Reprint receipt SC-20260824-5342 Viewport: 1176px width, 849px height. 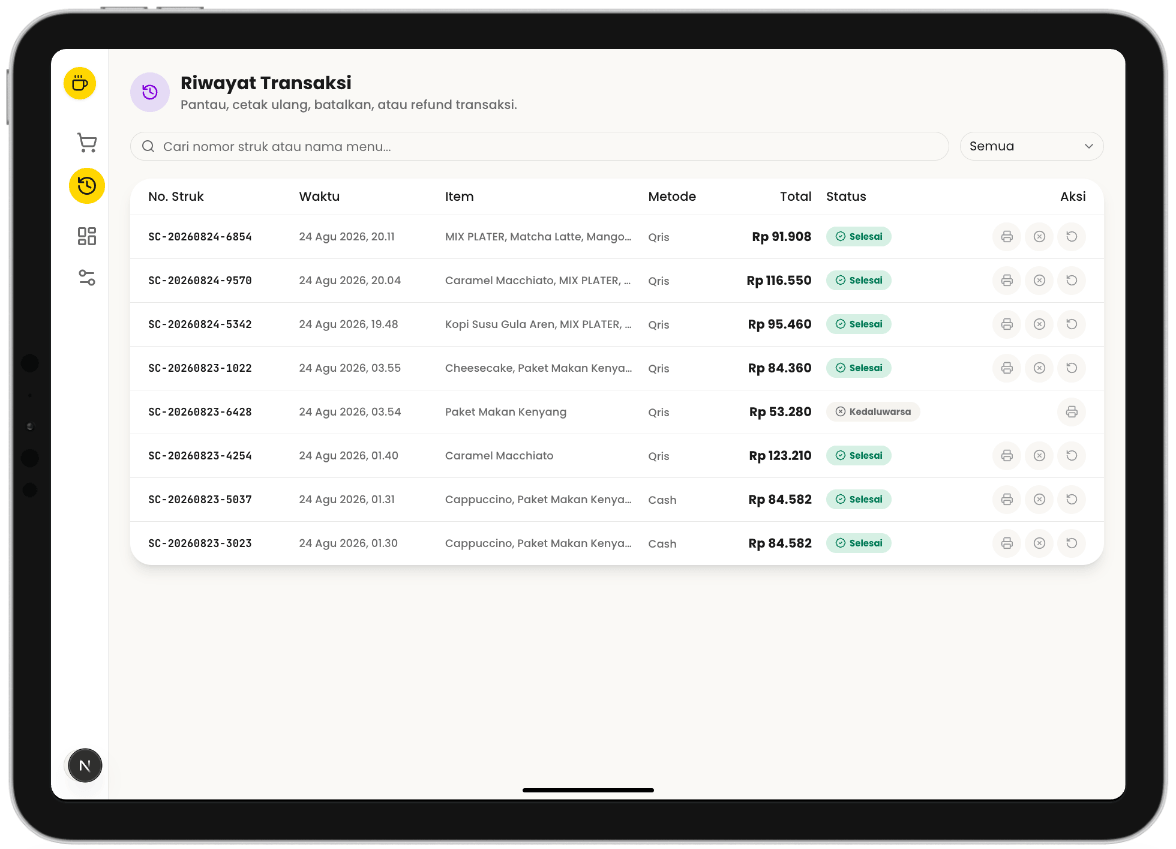point(1006,325)
